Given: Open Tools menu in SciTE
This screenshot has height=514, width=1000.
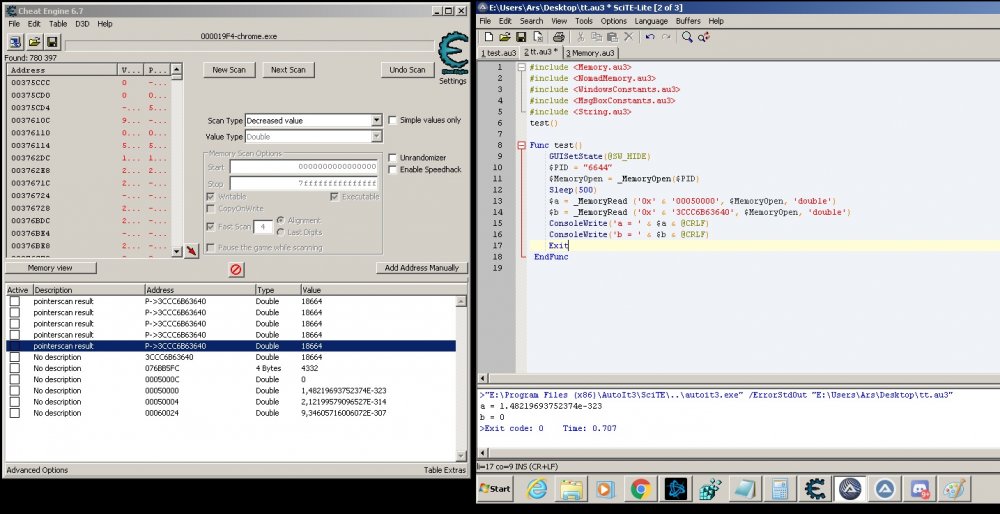Looking at the screenshot, I should (x=584, y=21).
